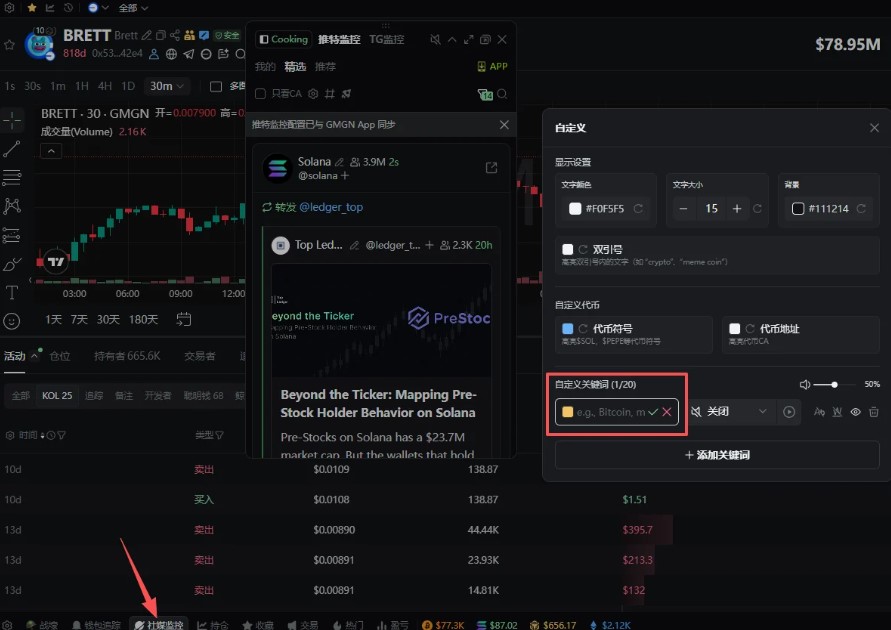Click the rocket icon in monitor filters
This screenshot has height=630, width=891.
pyautogui.click(x=346, y=94)
